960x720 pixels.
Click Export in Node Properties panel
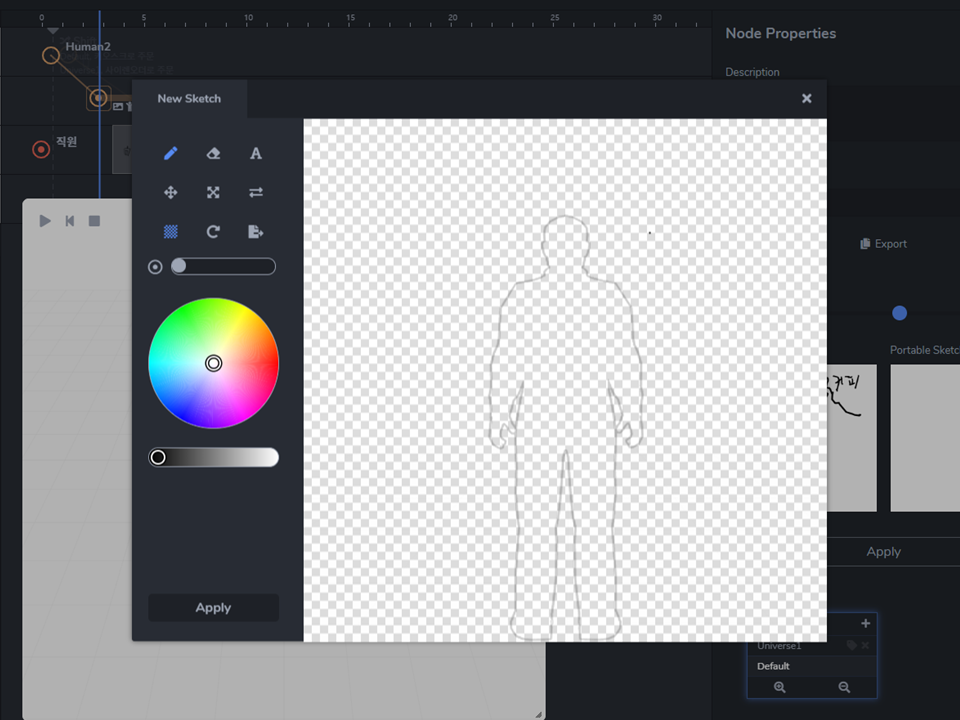pyautogui.click(x=883, y=244)
